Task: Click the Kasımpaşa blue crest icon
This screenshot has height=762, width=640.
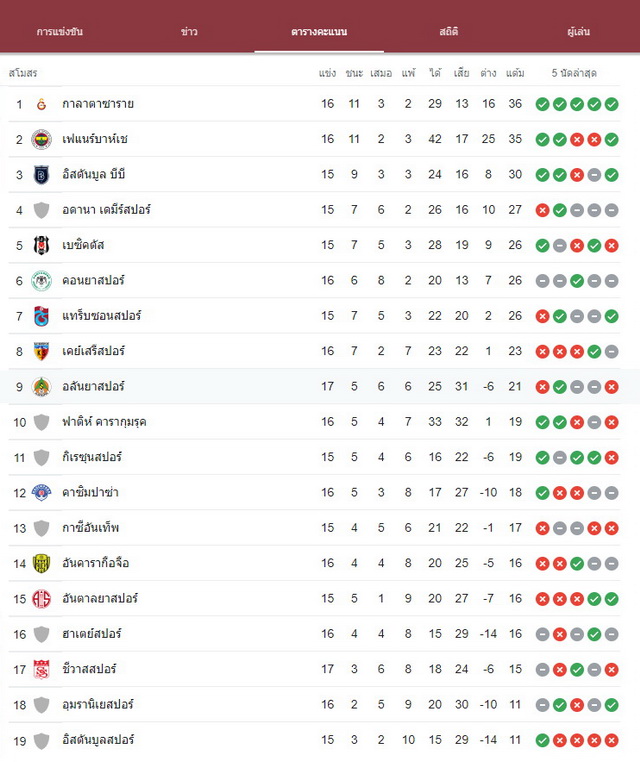Action: pos(41,493)
